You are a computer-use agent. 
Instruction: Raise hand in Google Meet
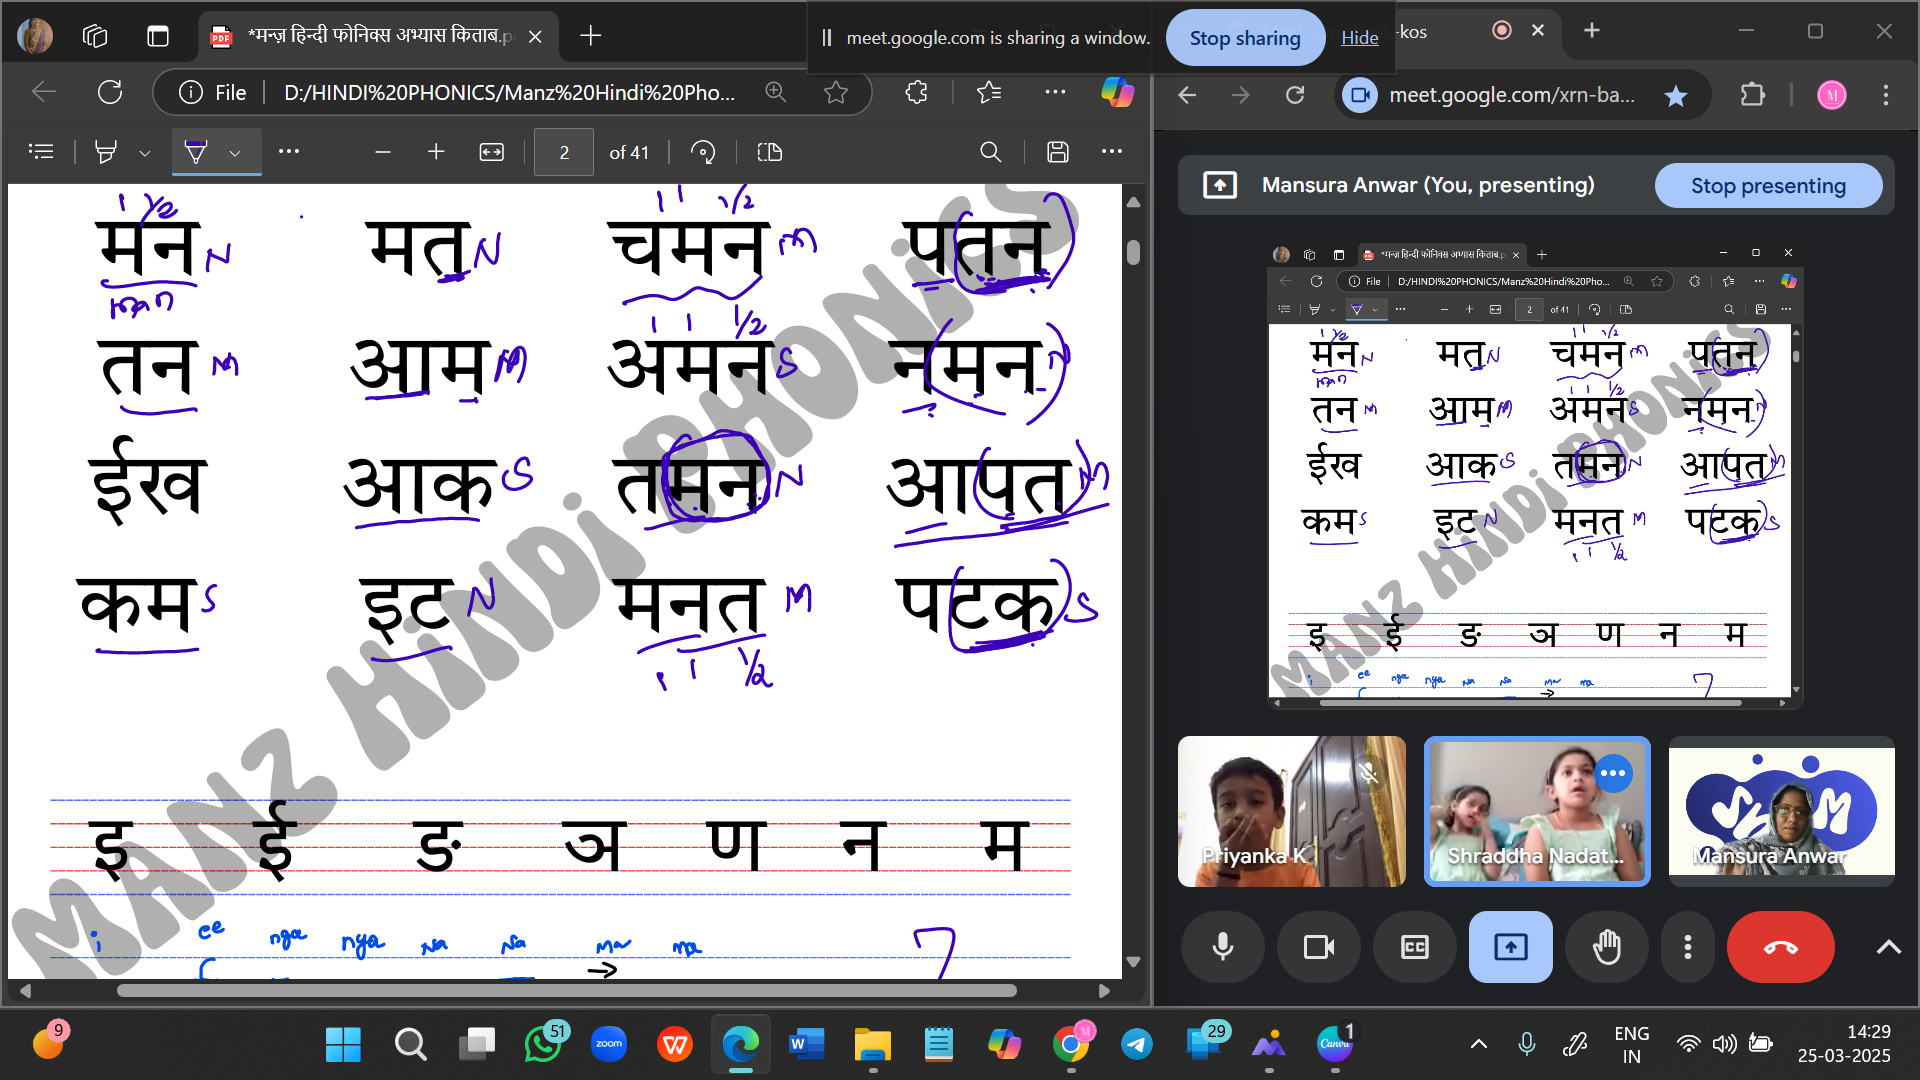1606,946
